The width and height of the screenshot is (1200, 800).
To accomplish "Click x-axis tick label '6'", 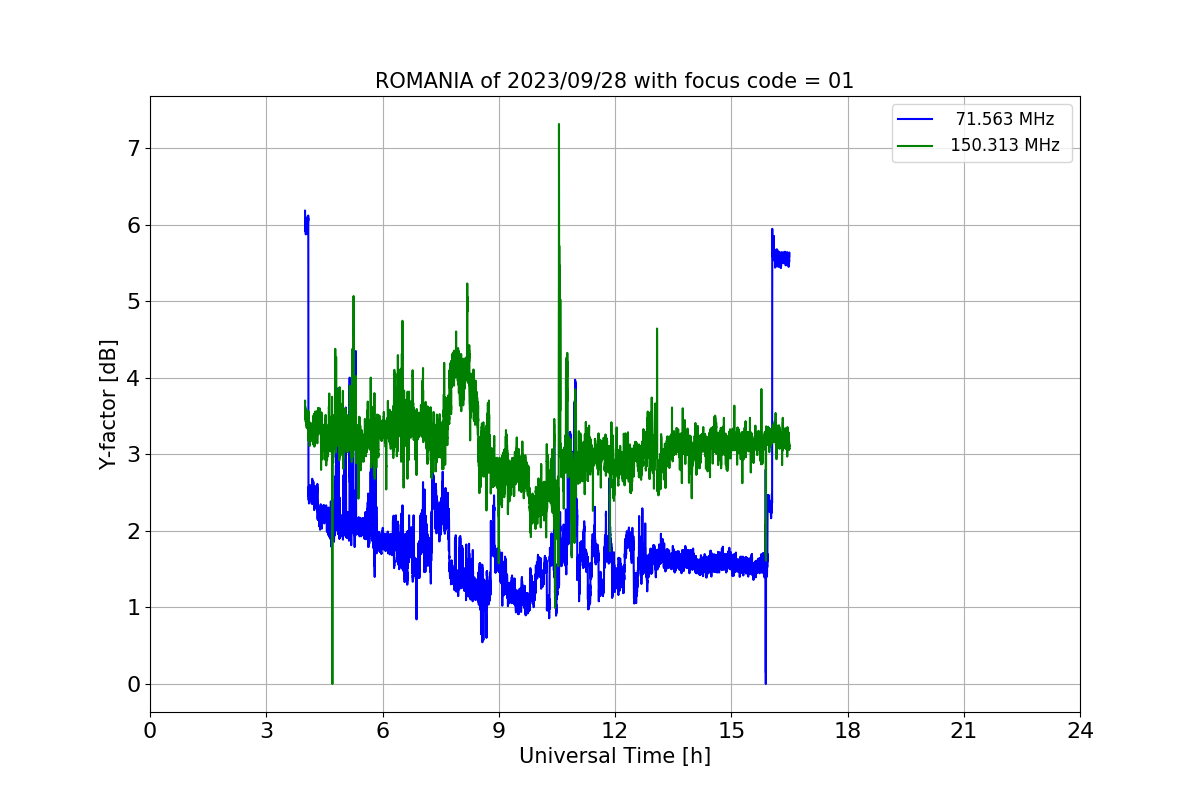I will pyautogui.click(x=383, y=731).
